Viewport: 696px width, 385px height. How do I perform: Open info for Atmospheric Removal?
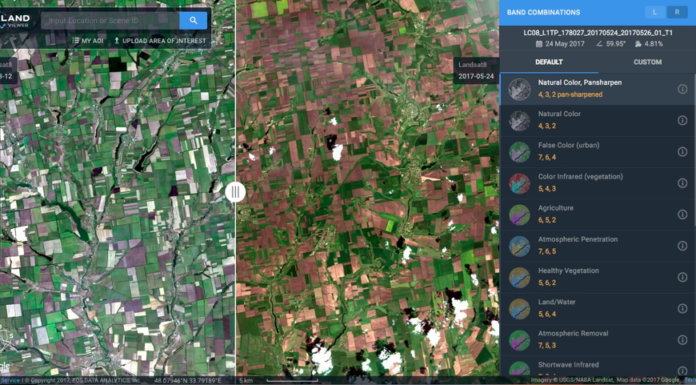(x=682, y=340)
